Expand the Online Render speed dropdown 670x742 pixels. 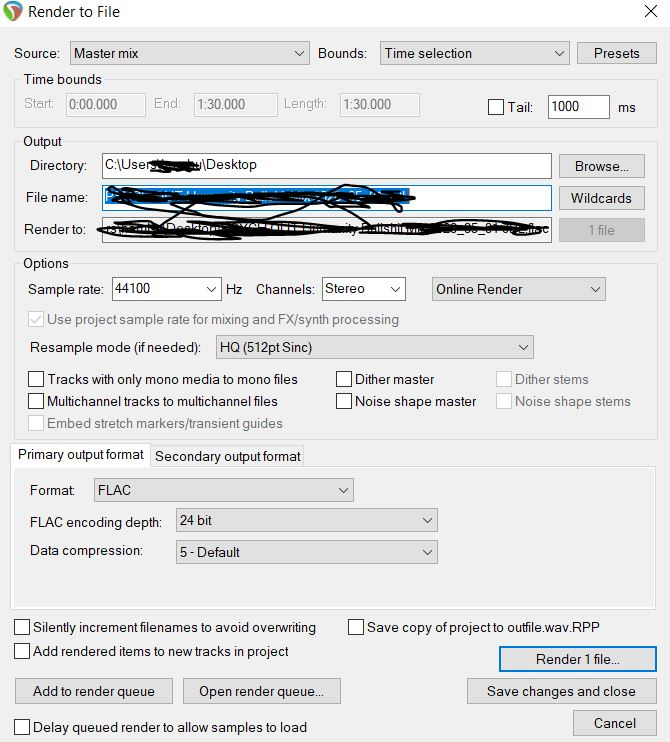519,289
